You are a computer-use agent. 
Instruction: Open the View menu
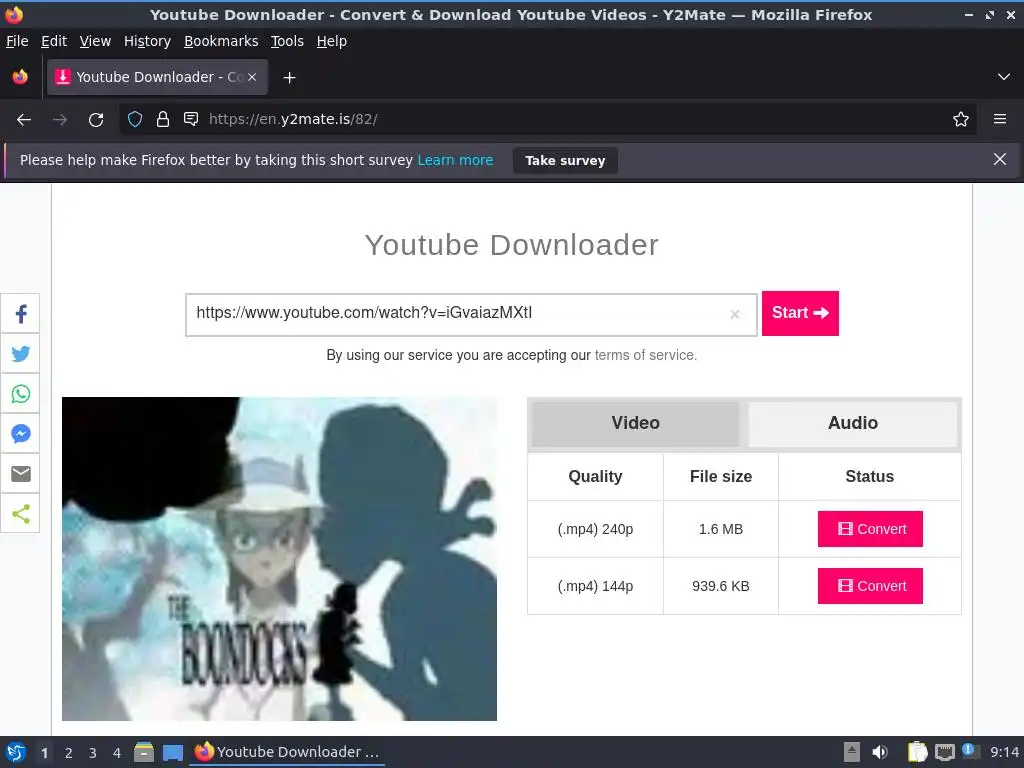tap(95, 41)
